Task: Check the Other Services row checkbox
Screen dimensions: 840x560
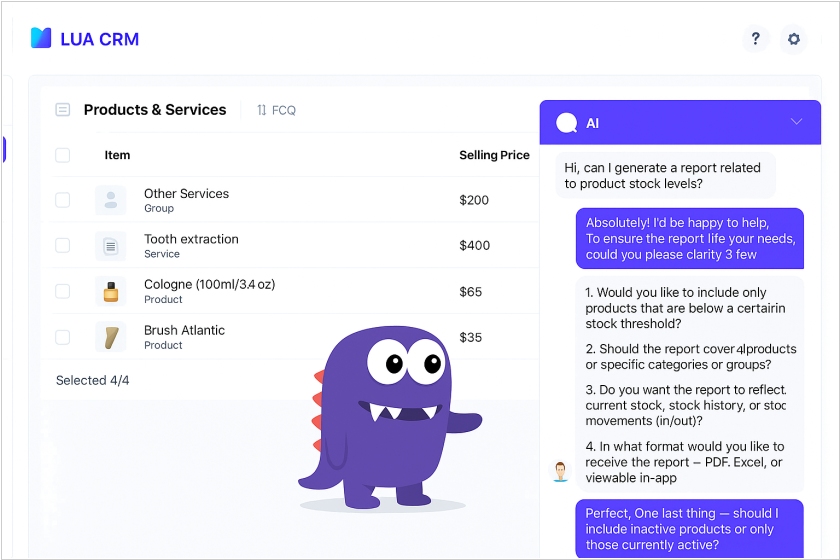Action: coord(63,200)
